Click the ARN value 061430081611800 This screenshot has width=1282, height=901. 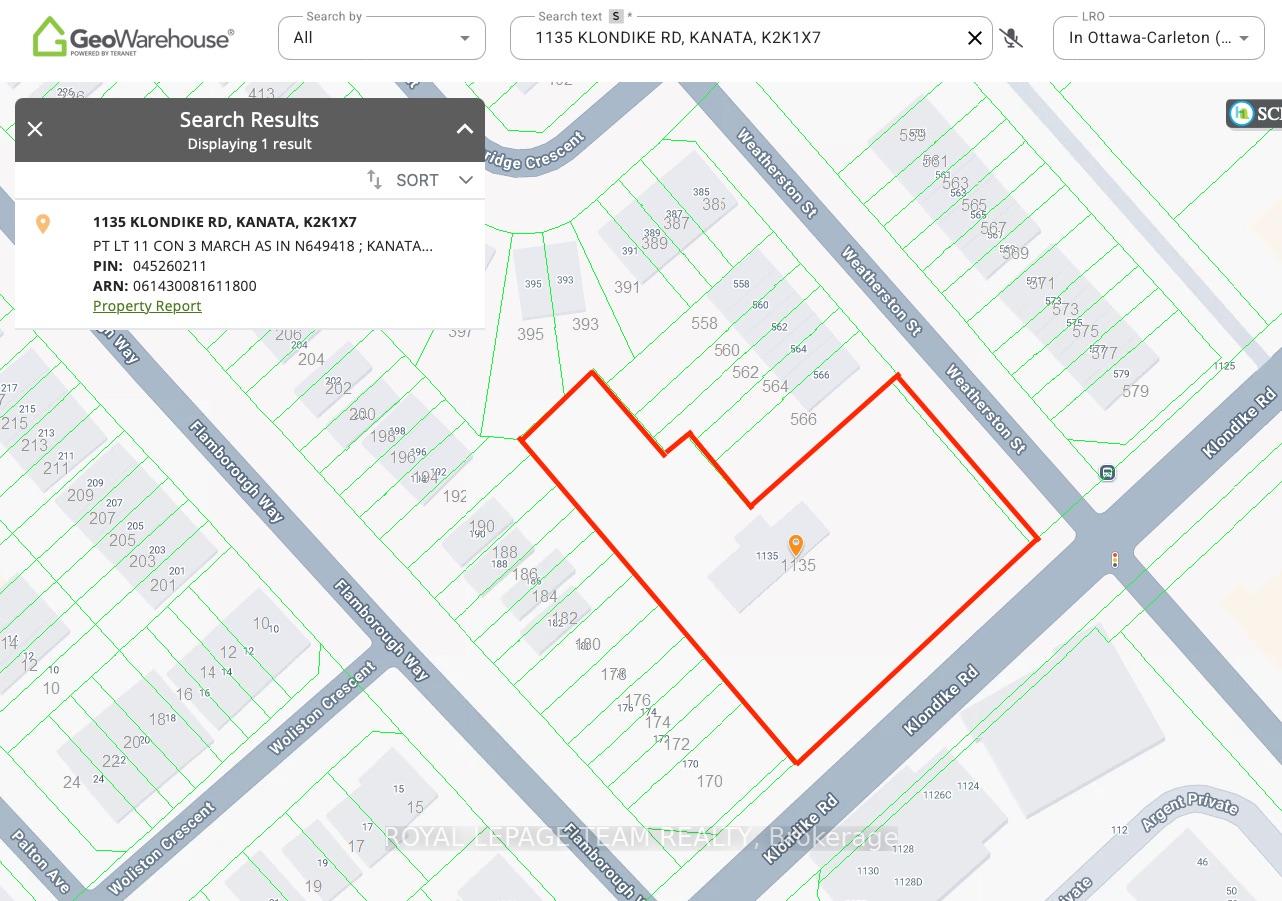(x=195, y=286)
